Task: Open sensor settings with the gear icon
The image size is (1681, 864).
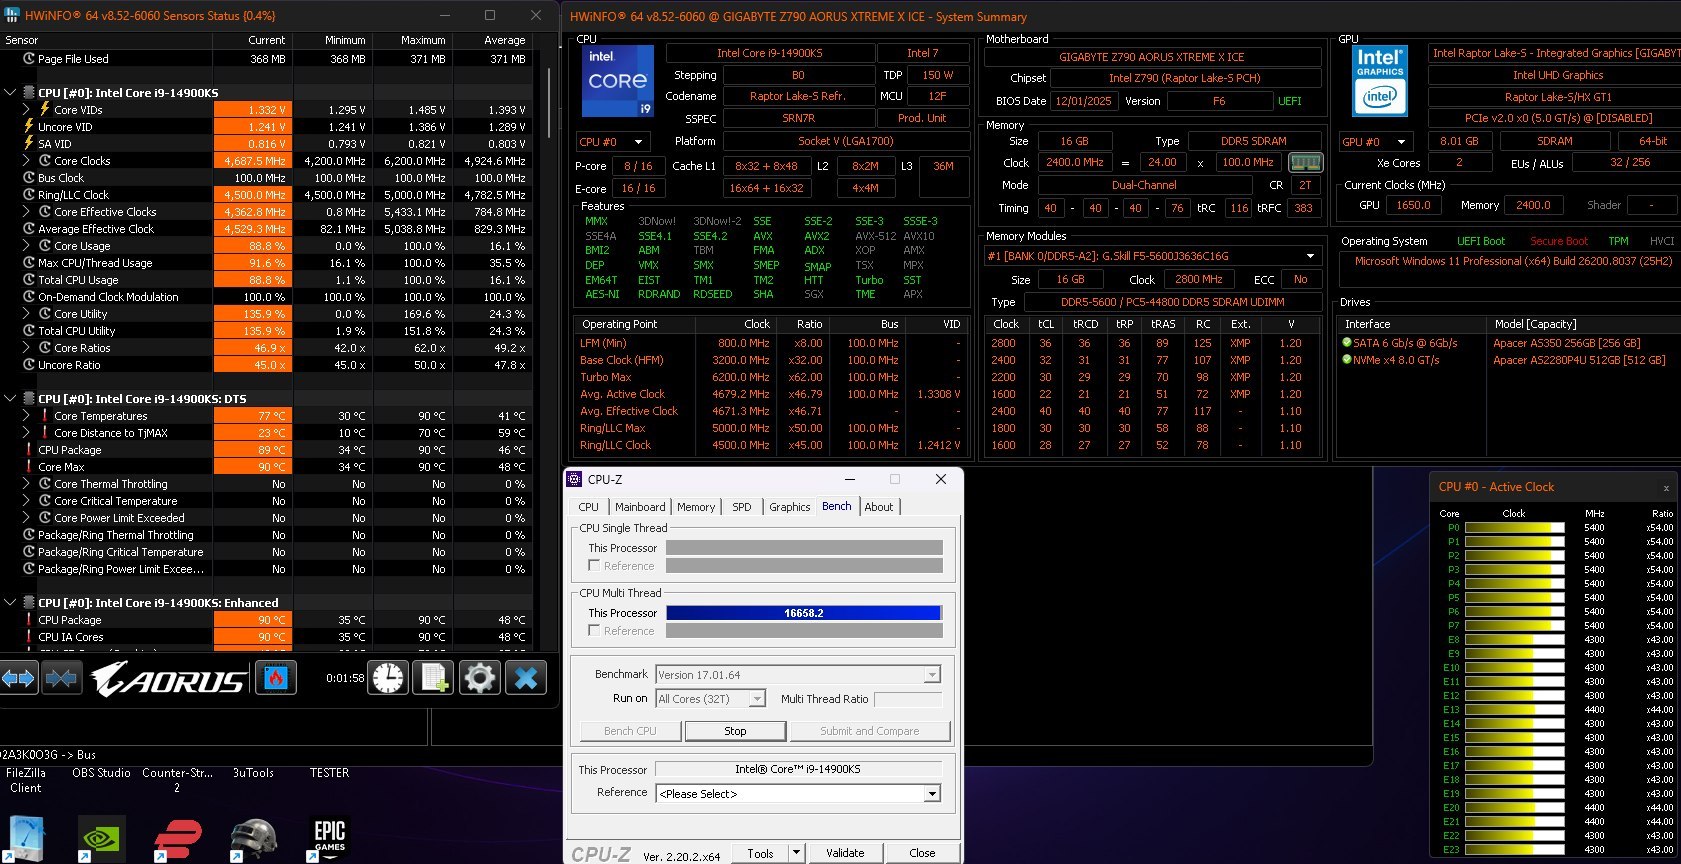Action: tap(480, 678)
